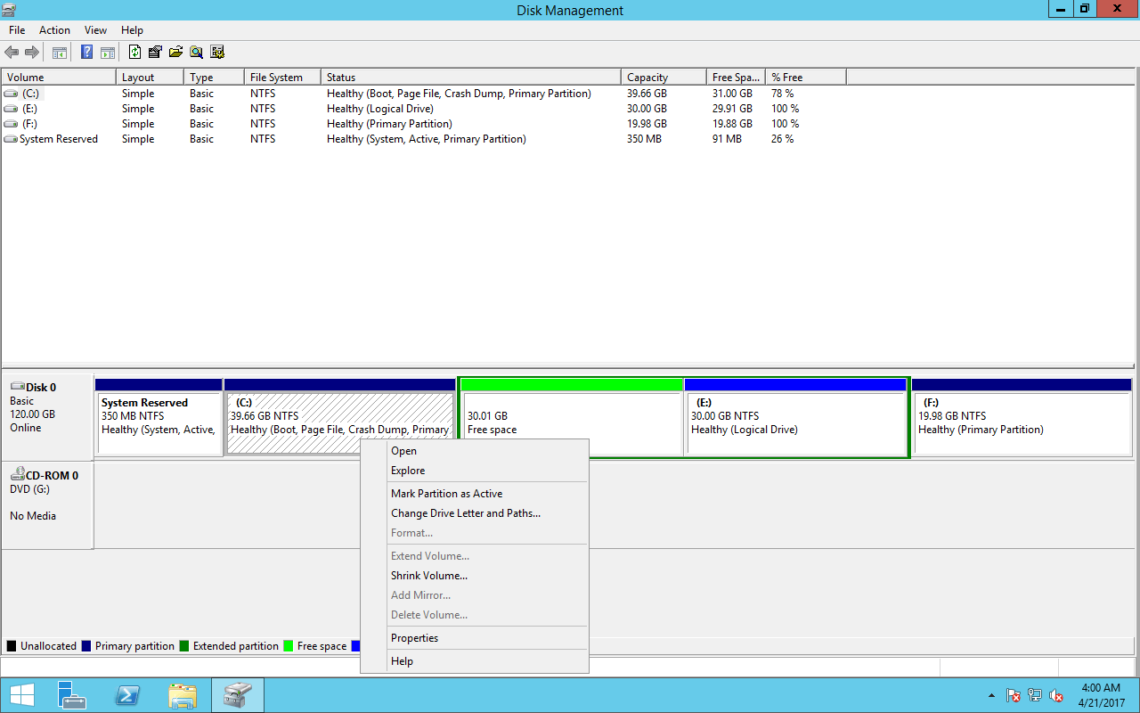
Task: Click the magnifying glass toolbar icon
Action: click(x=196, y=52)
